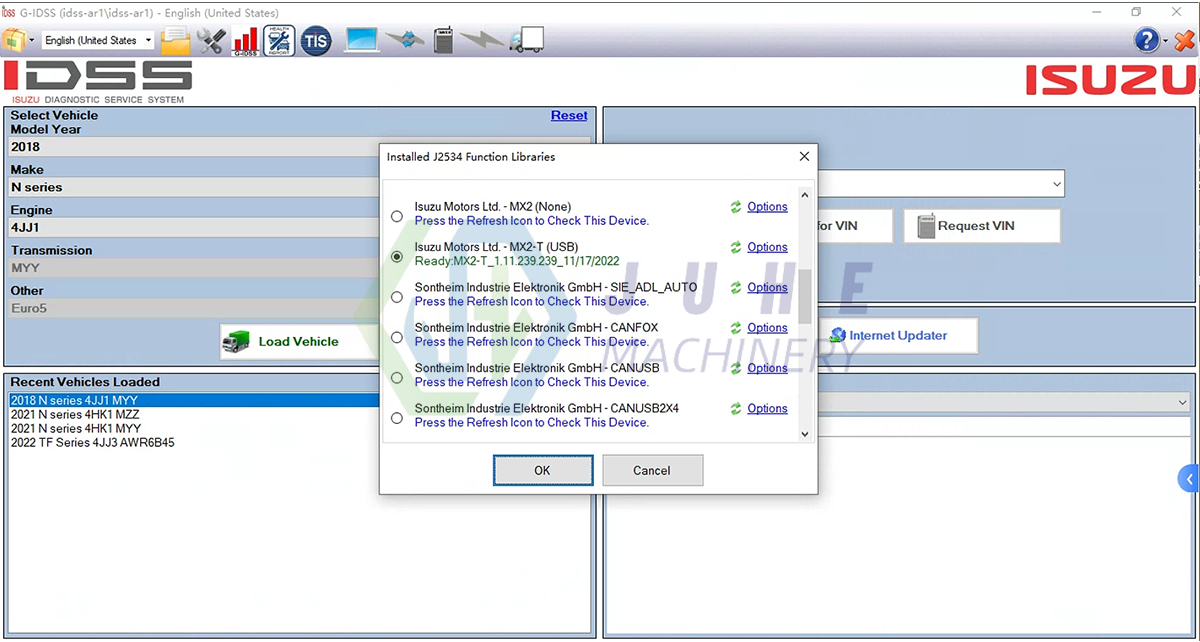Click the dialog's down scroll arrow
This screenshot has height=642, width=1200.
(x=804, y=433)
